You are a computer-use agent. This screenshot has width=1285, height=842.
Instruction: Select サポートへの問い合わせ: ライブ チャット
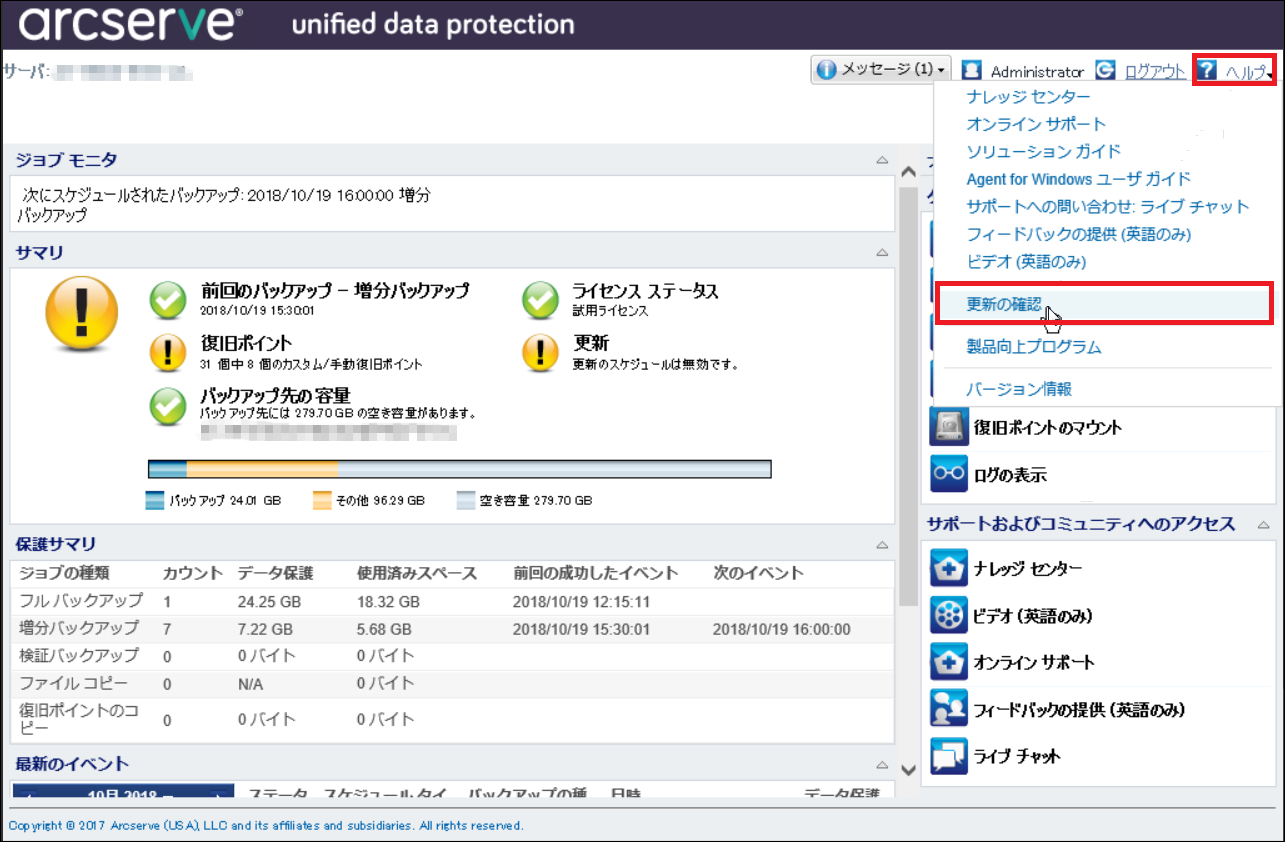[1108, 206]
